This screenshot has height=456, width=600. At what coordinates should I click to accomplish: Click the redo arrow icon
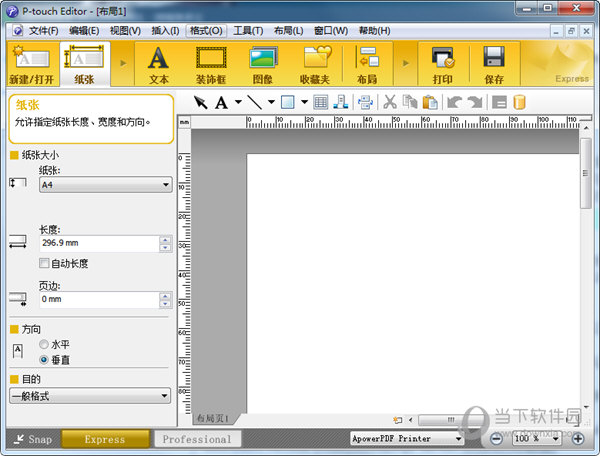coord(475,102)
